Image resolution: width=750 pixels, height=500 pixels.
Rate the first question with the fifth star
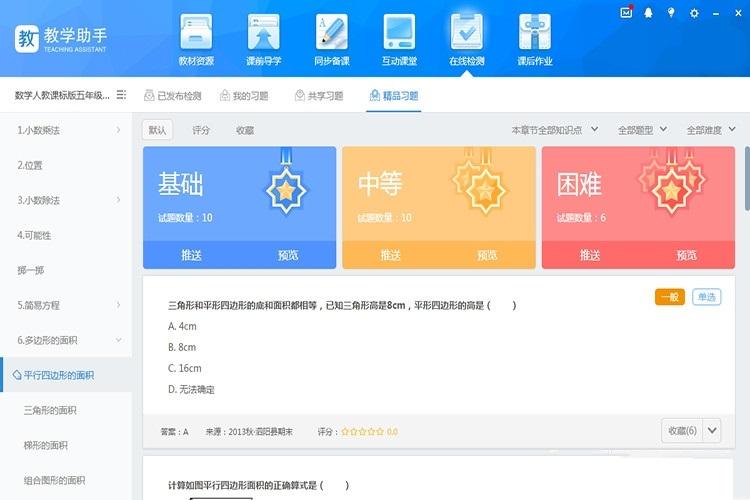click(380, 432)
